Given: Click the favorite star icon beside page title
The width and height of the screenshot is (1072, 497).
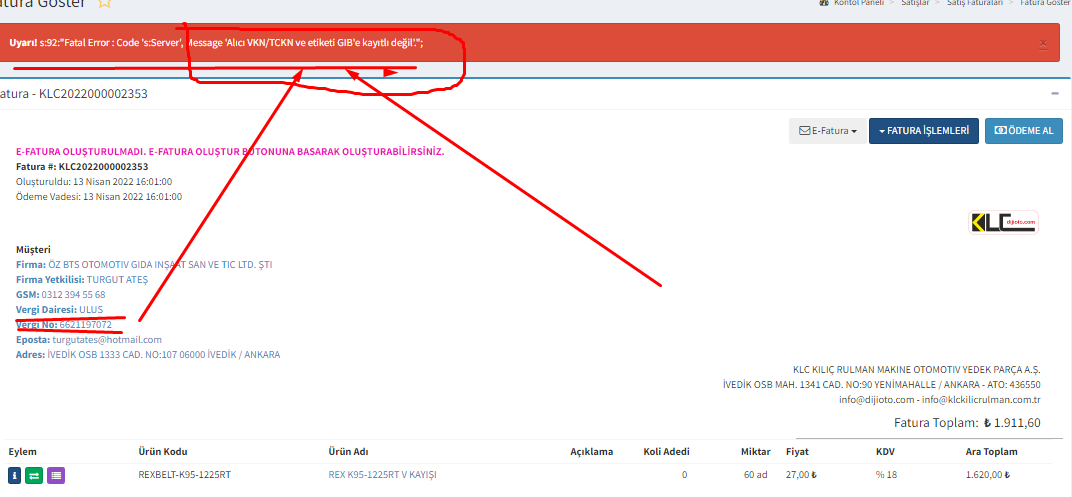Looking at the screenshot, I should coord(104,3).
